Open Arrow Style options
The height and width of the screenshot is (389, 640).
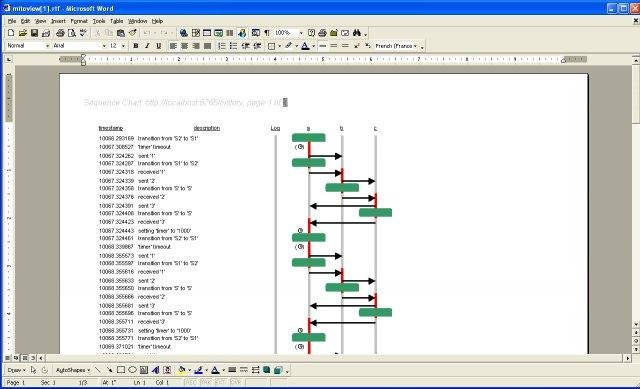pos(255,370)
